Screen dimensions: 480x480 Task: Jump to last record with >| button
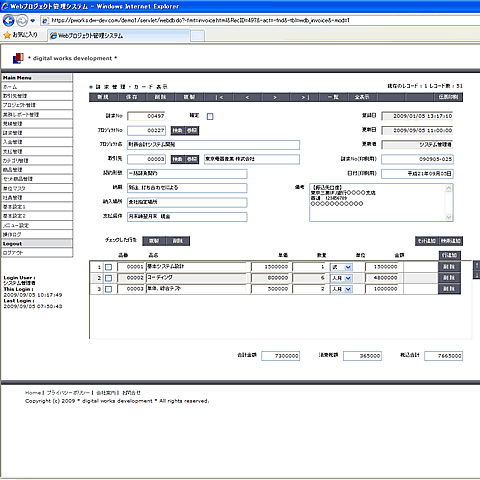[305, 97]
